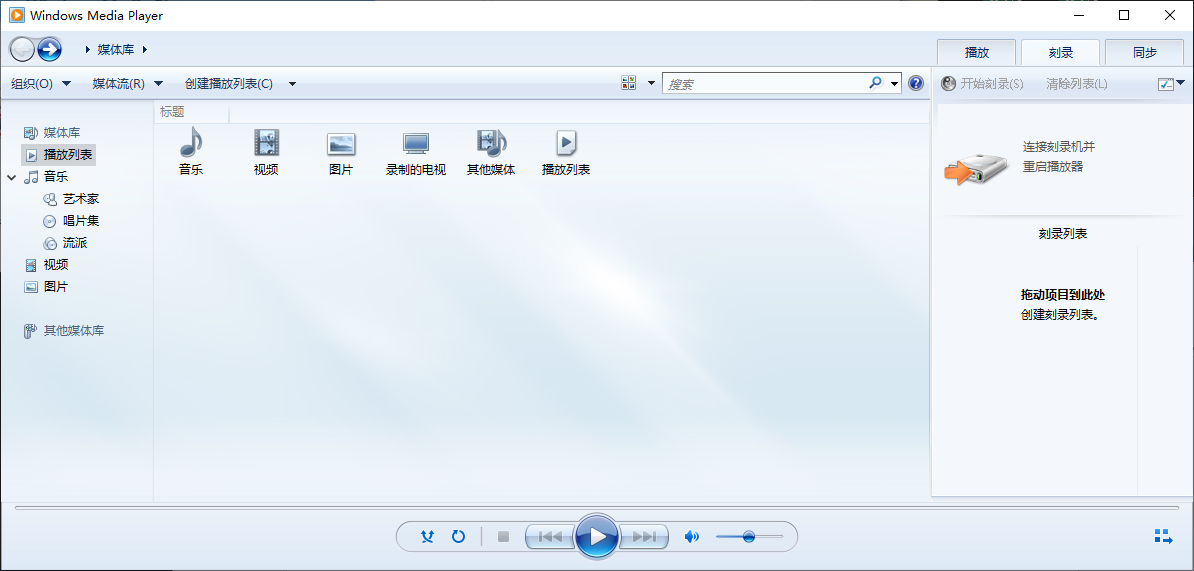This screenshot has width=1194, height=571.
Task: Click the Next track button
Action: [x=644, y=537]
